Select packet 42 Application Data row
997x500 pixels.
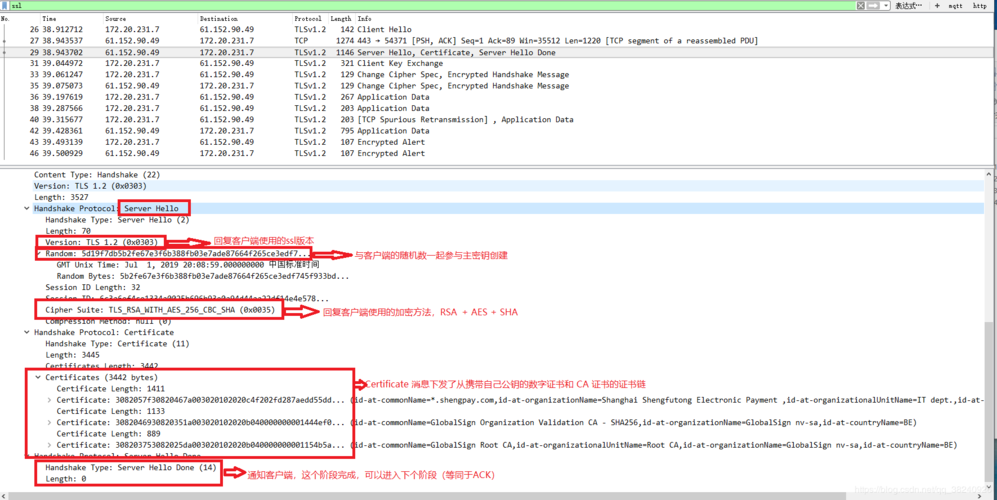(x=495, y=130)
